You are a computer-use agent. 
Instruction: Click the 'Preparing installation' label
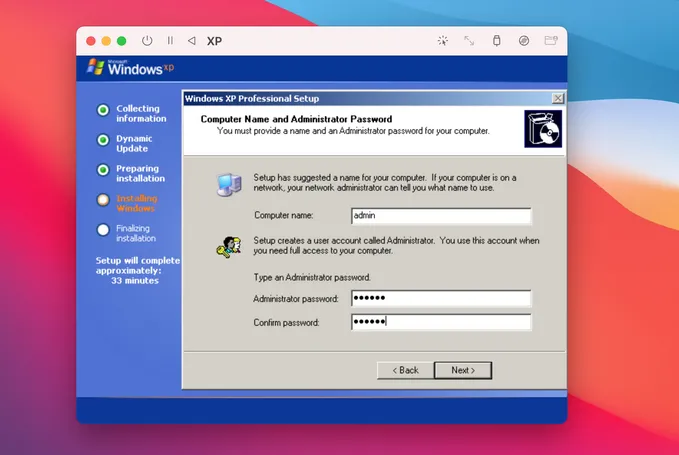tap(141, 173)
